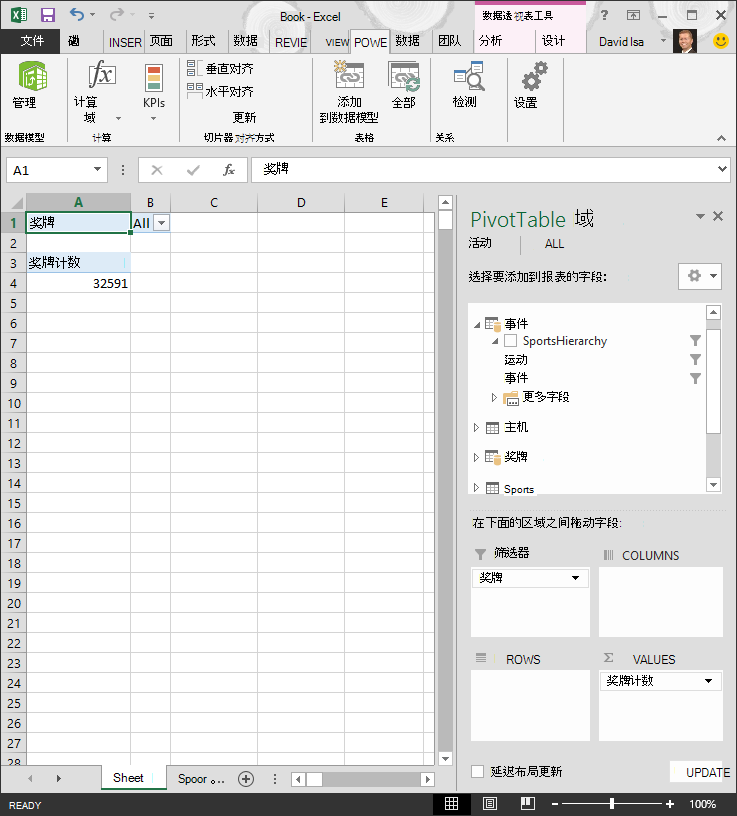Click the field list scroll down arrow
This screenshot has width=737, height=816.
coord(713,485)
